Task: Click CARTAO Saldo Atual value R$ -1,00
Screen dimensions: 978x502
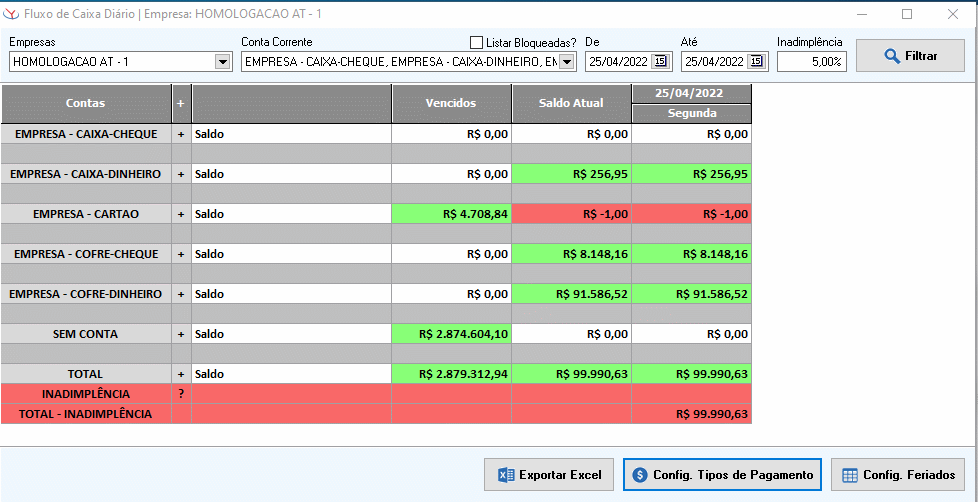Action: pos(571,214)
